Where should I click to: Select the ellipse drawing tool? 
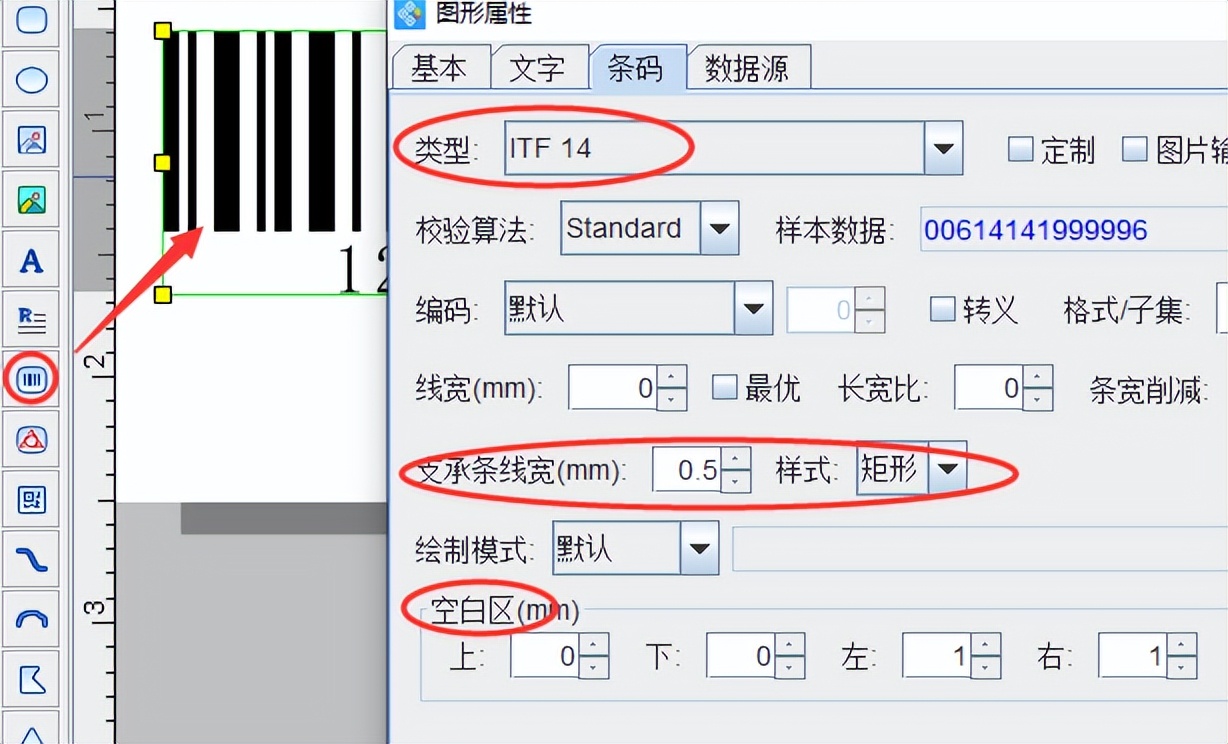coord(30,79)
